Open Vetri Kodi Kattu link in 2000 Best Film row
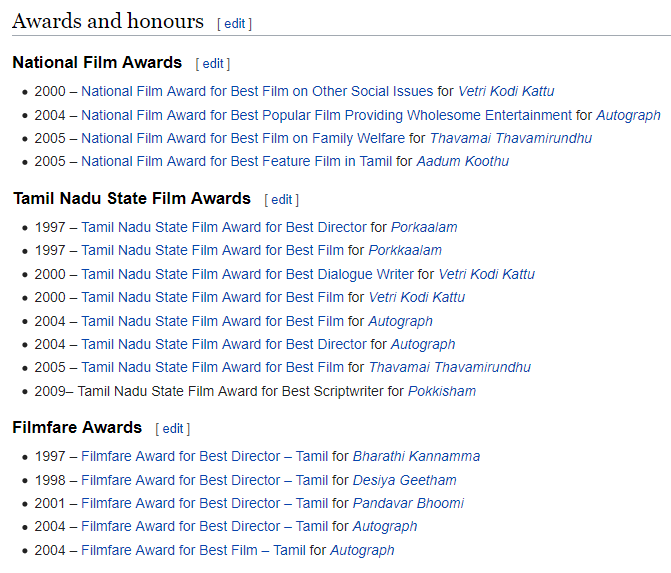671x573 pixels. (417, 297)
